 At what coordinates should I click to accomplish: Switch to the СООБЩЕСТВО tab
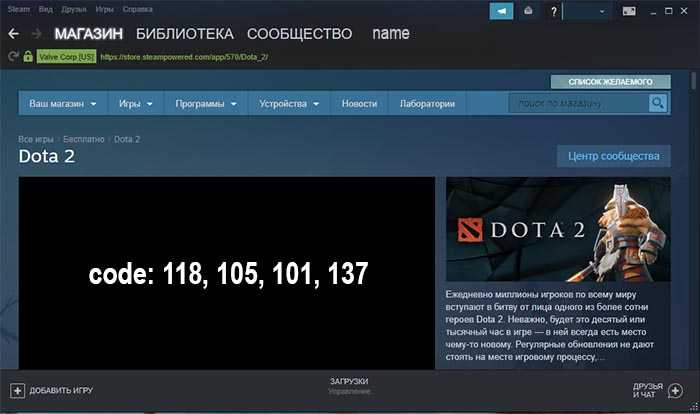coord(300,33)
